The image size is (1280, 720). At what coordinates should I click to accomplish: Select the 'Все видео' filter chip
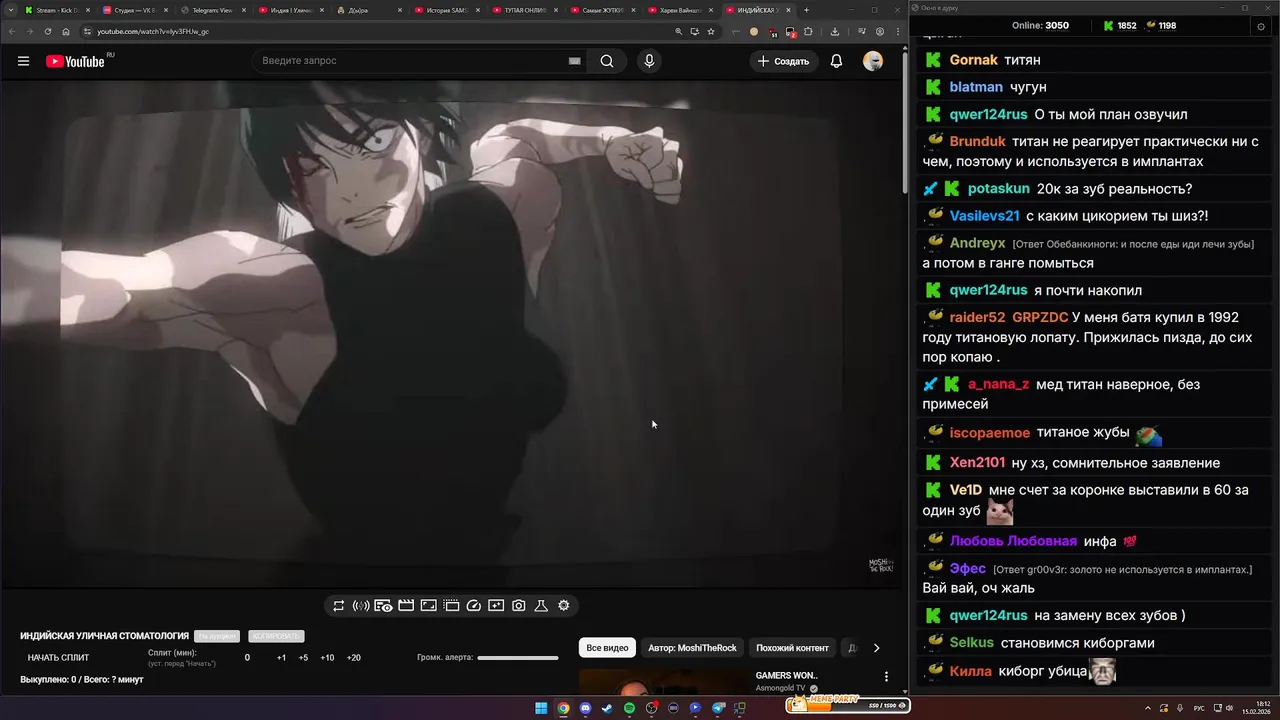(607, 648)
